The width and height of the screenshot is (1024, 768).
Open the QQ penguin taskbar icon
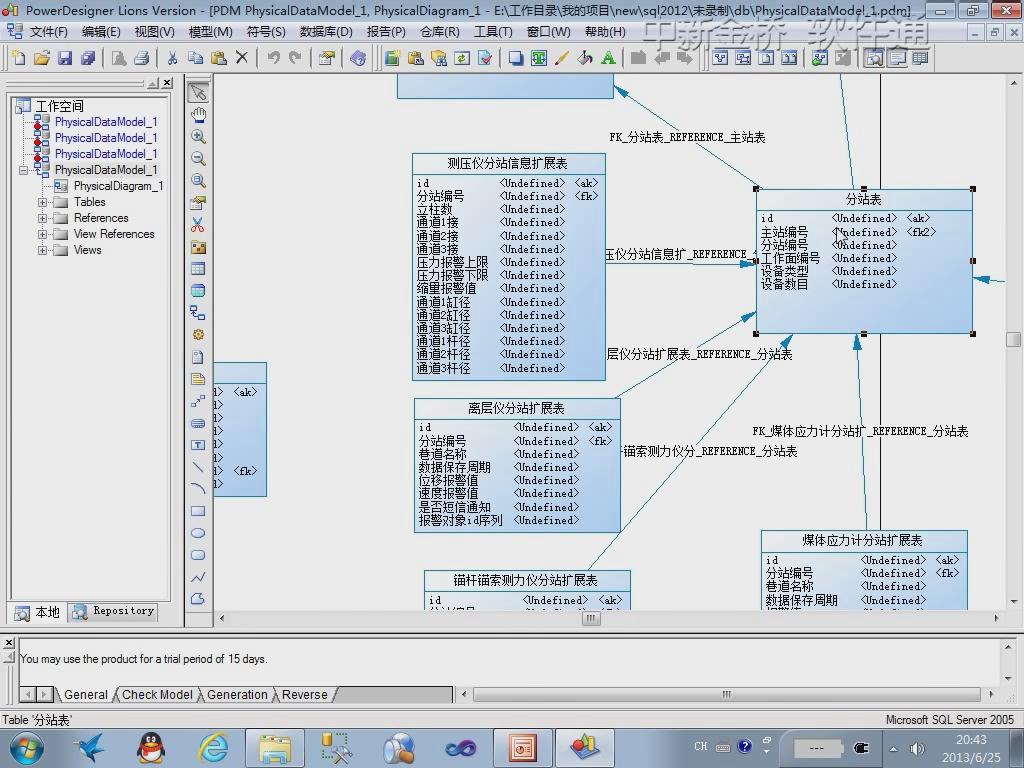click(x=151, y=748)
